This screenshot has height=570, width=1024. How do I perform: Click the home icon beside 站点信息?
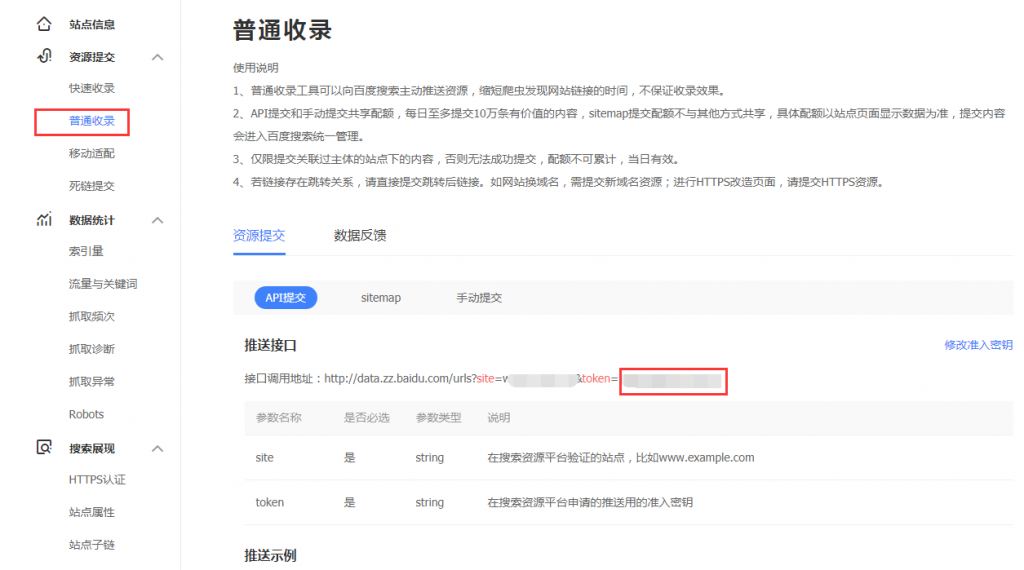click(44, 24)
